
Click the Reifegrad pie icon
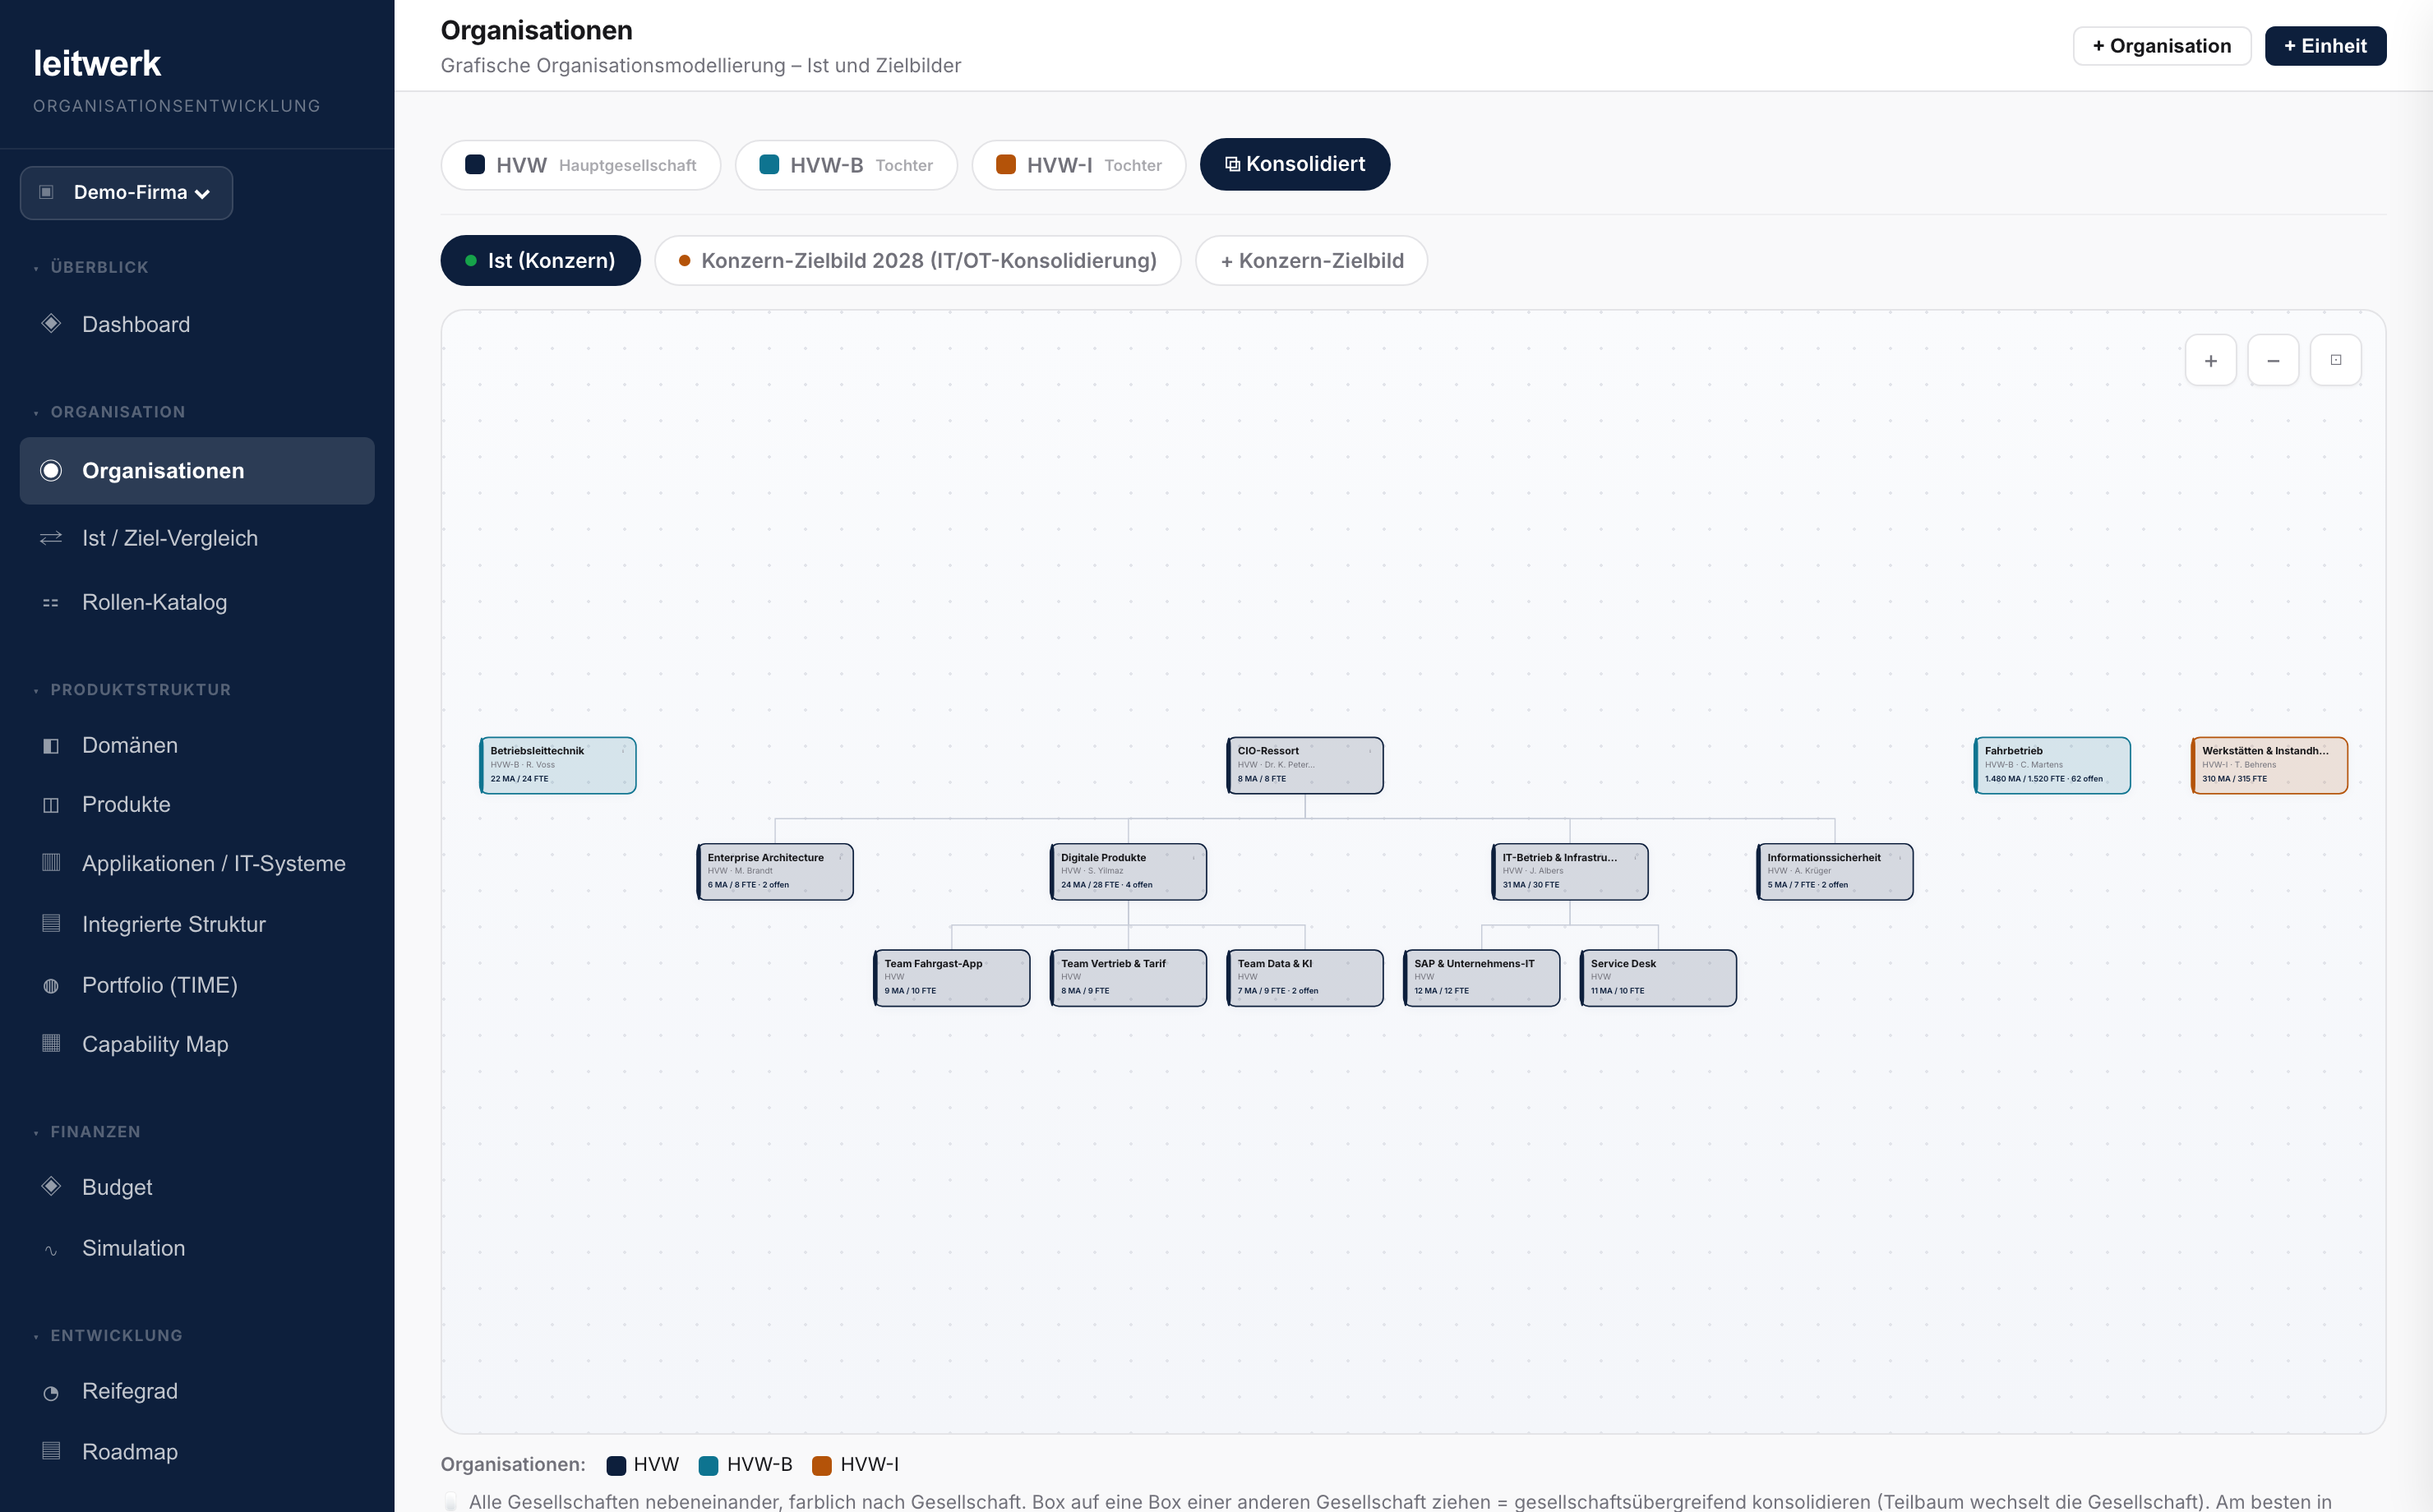click(x=51, y=1392)
